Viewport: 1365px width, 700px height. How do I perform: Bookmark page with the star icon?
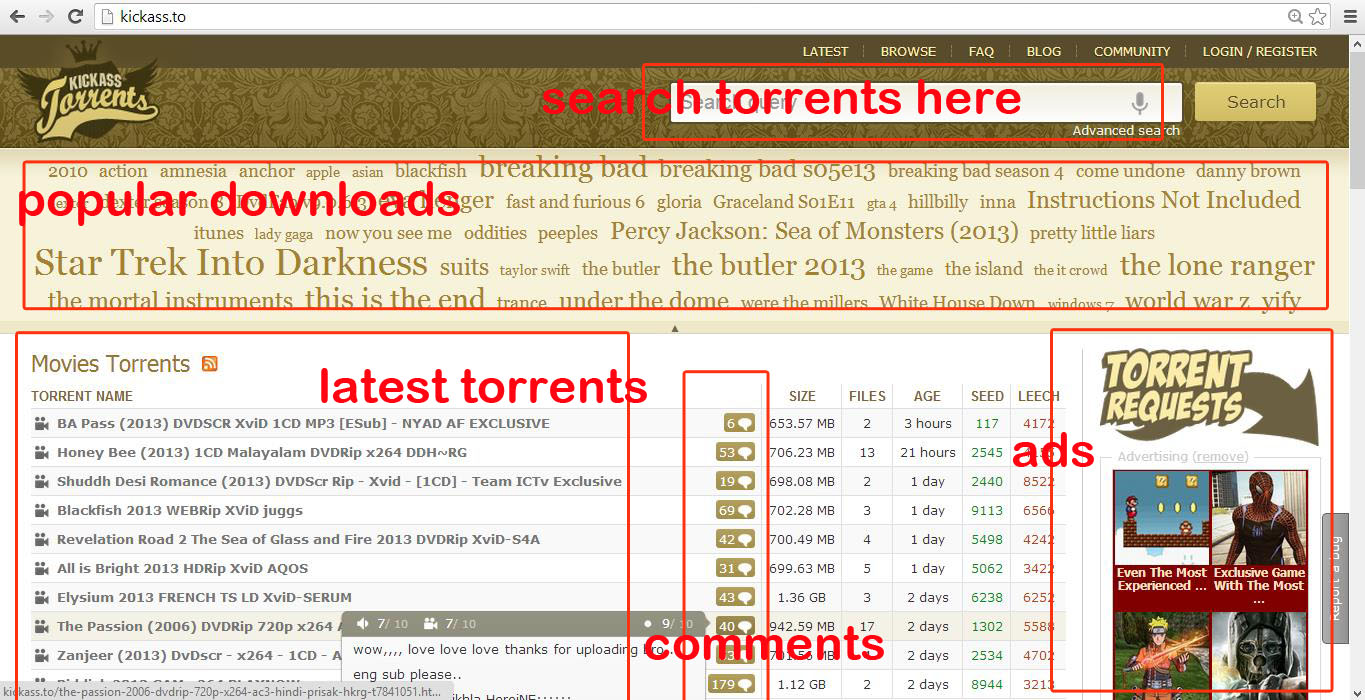[x=1318, y=16]
